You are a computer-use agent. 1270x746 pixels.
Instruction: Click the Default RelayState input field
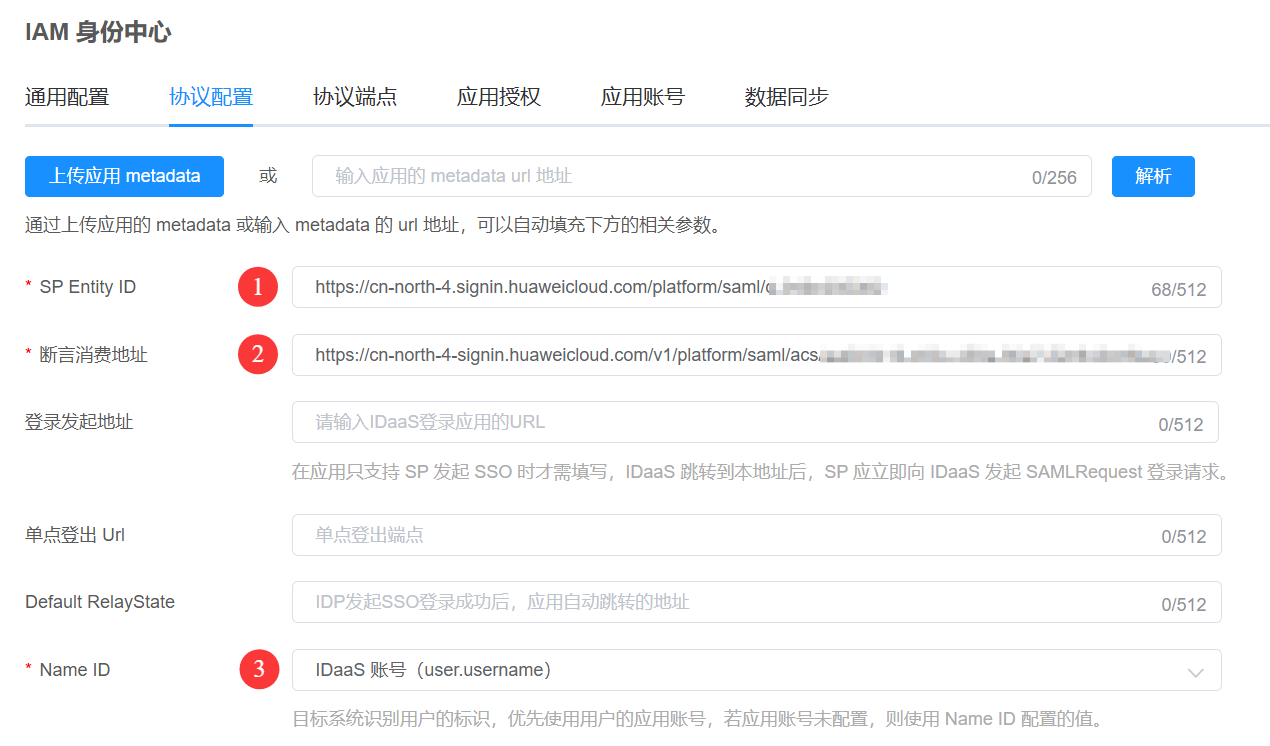[x=720, y=602]
